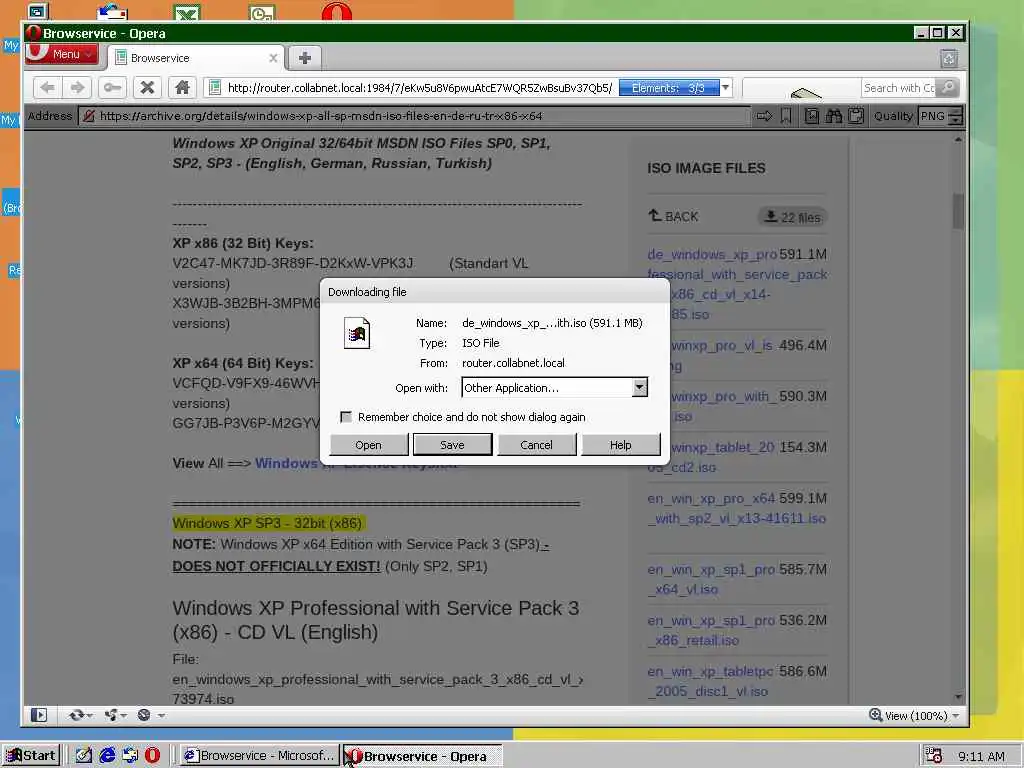The image size is (1024, 768).
Task: Open Opera Link sync status menu
Action: pos(80,715)
